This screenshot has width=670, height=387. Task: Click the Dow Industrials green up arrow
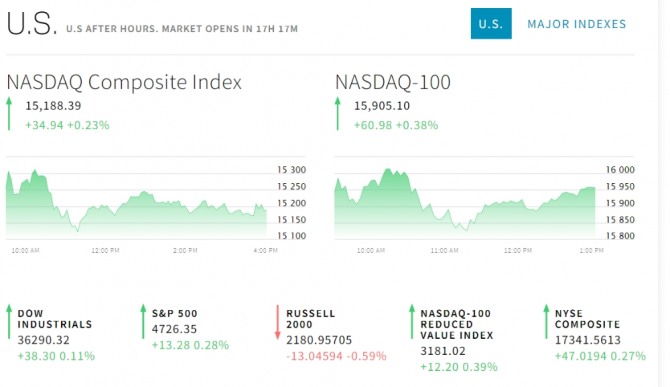(x=9, y=322)
